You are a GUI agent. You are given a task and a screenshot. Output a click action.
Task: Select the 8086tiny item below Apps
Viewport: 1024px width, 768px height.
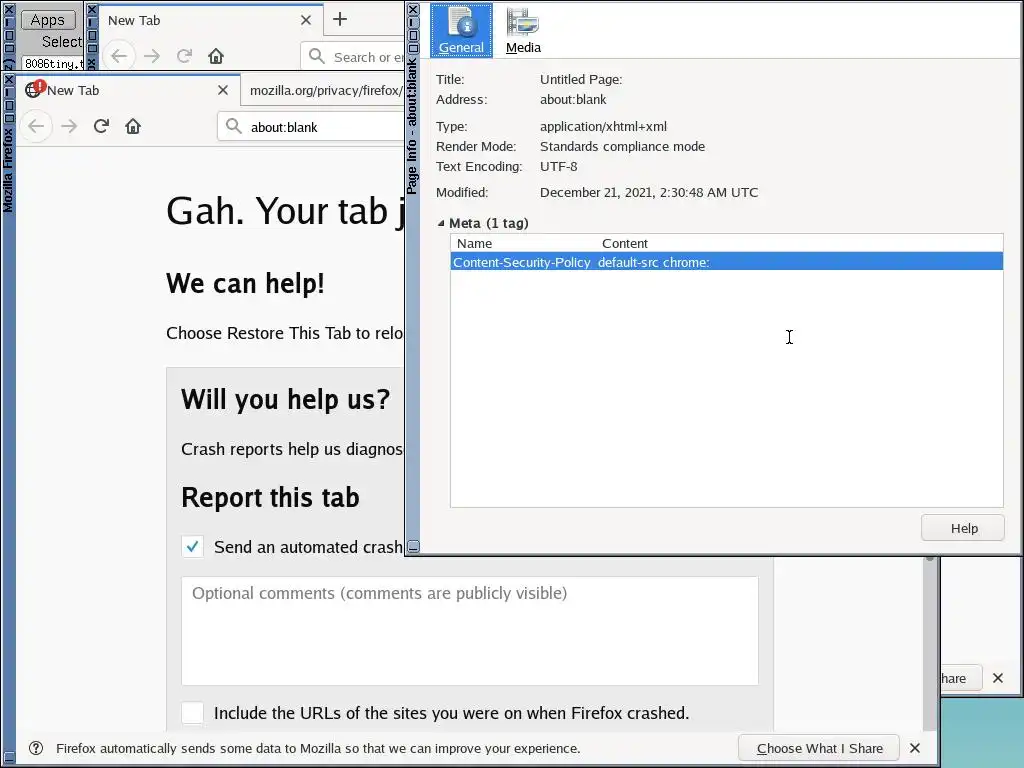coord(53,63)
